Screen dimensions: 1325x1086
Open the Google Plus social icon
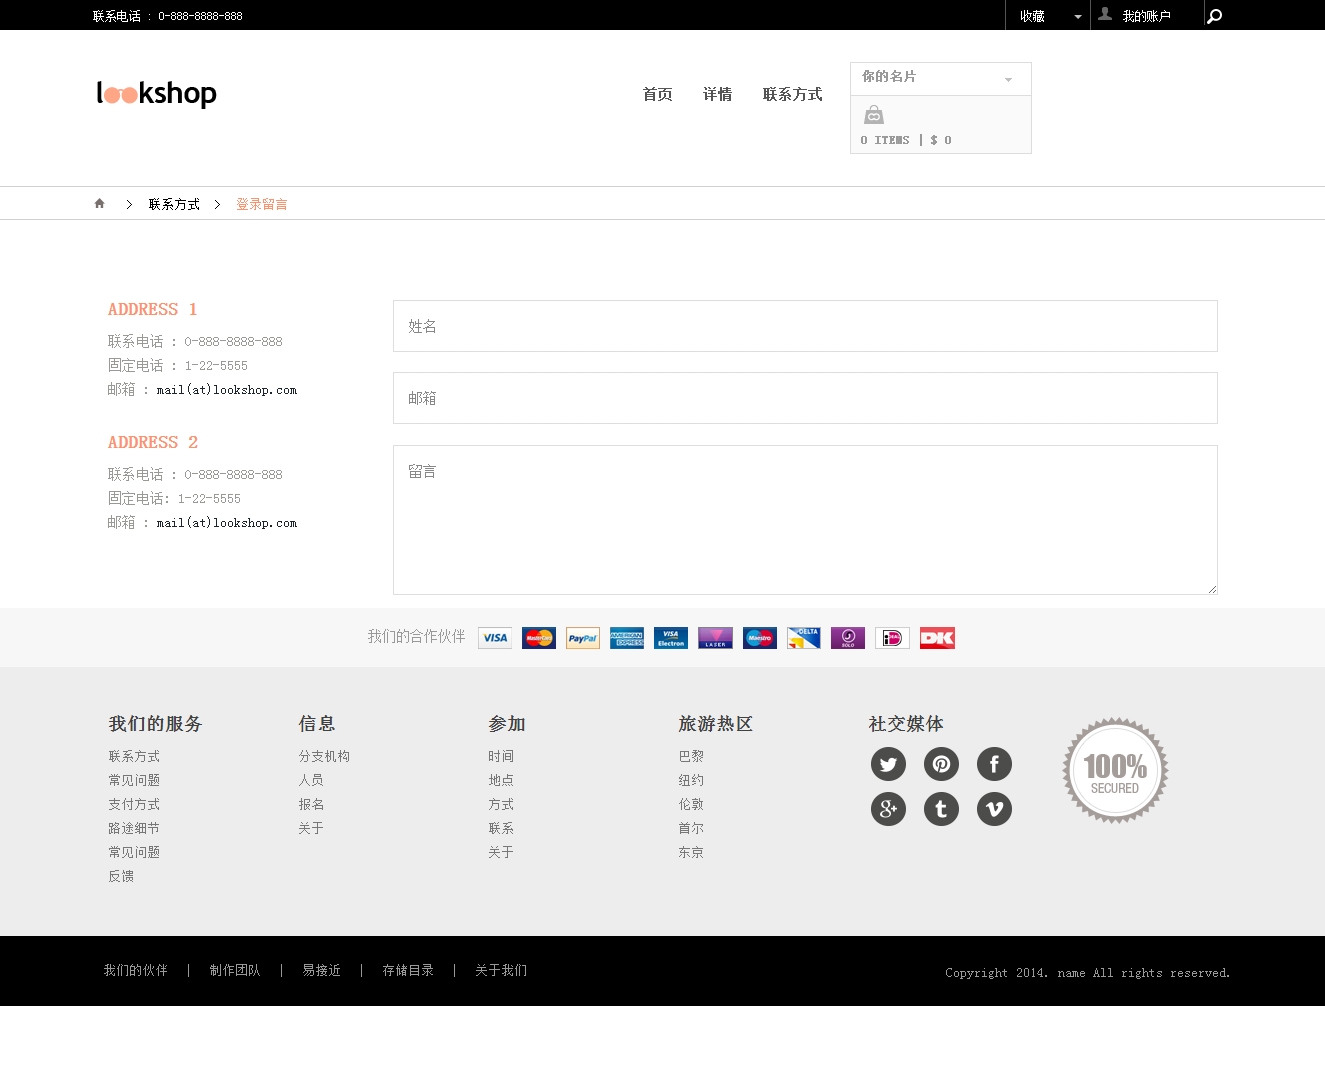[x=888, y=809]
